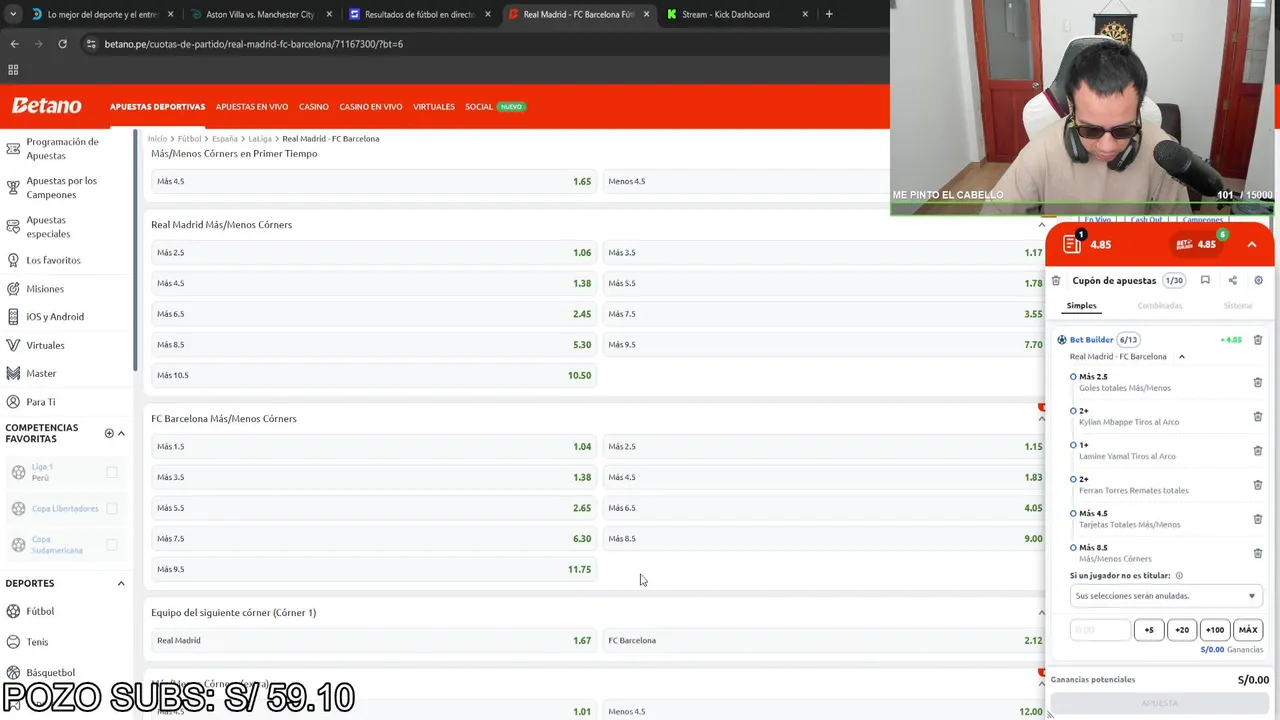This screenshot has width=1280, height=720.
Task: Collapse Real Madrid - FC Barcelona bet builder legs
Action: 1181,357
